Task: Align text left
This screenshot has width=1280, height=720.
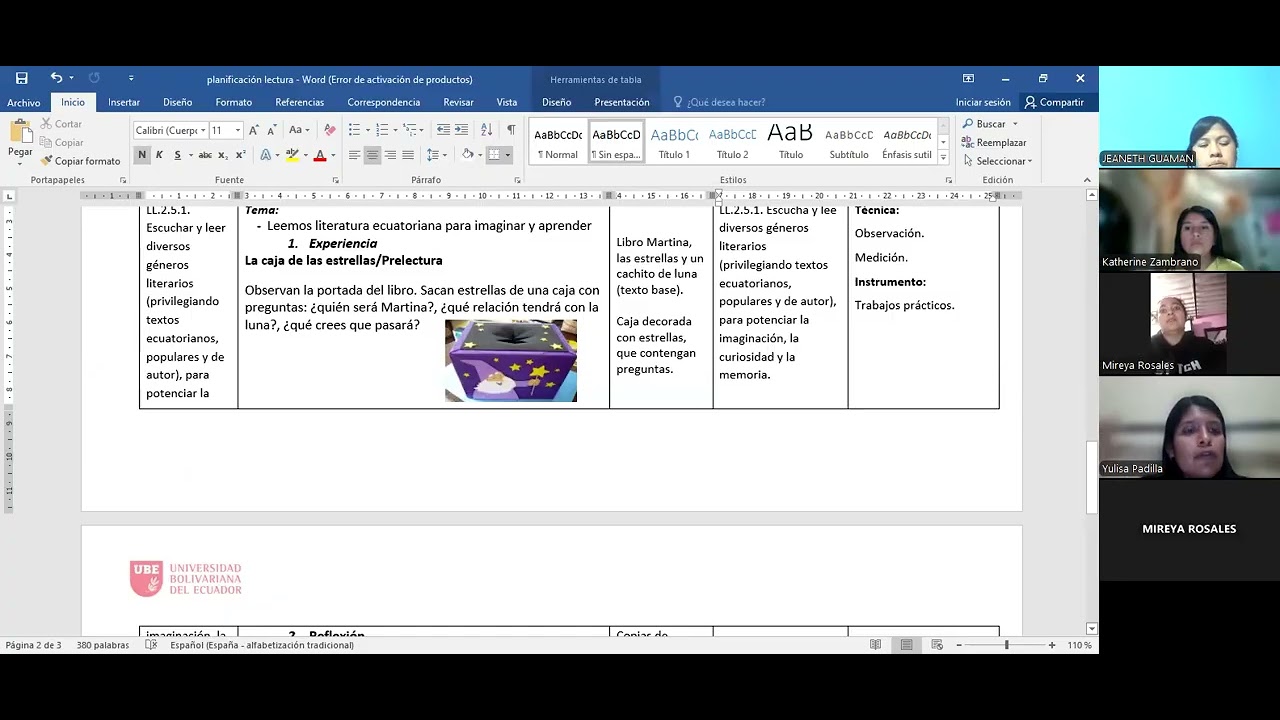Action: point(354,155)
